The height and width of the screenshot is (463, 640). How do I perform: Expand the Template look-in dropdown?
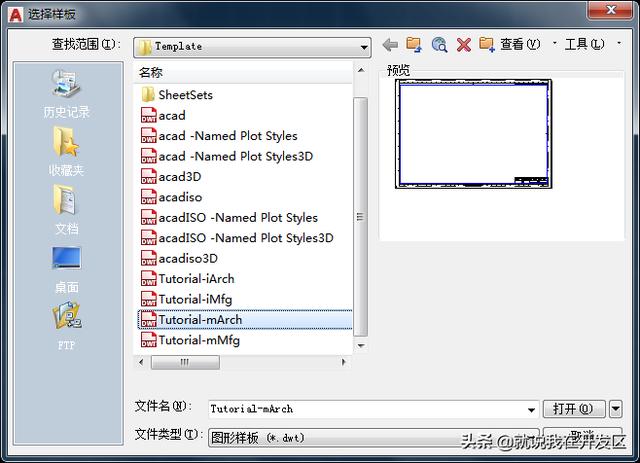(x=364, y=47)
